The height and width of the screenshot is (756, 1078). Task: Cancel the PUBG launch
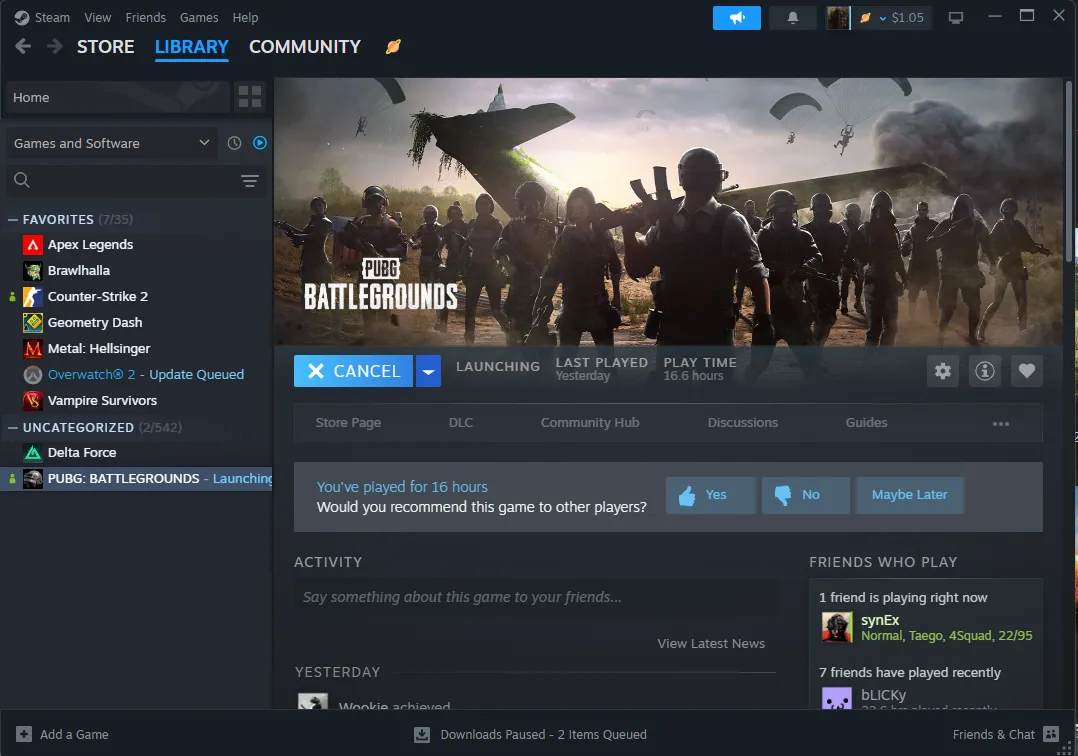pyautogui.click(x=353, y=371)
